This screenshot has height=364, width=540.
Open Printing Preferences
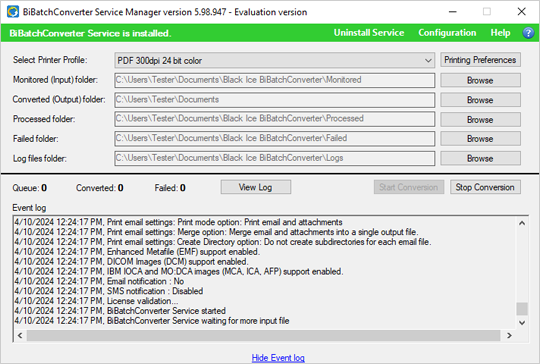(480, 60)
